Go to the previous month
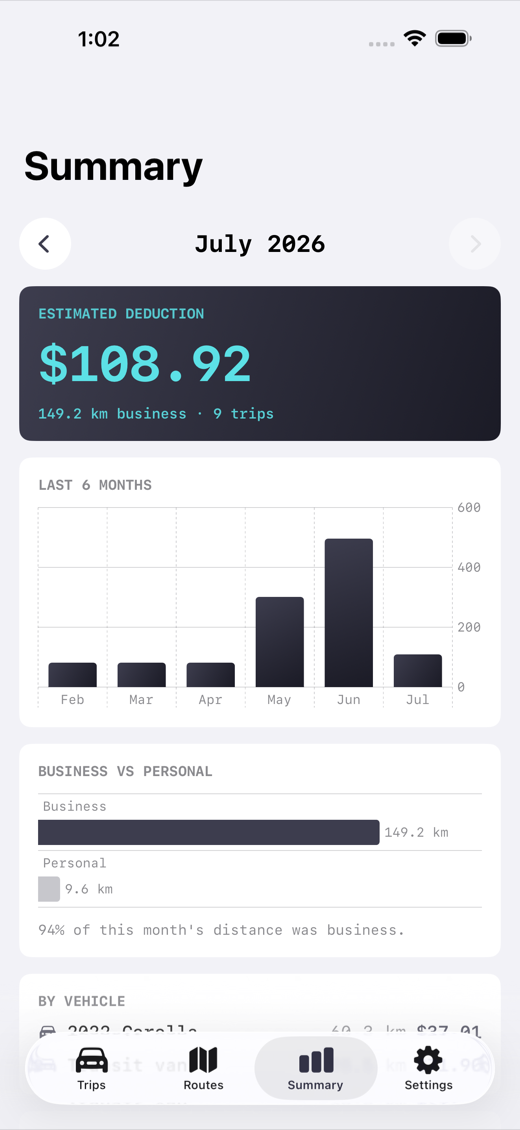This screenshot has width=520, height=1130. (45, 244)
